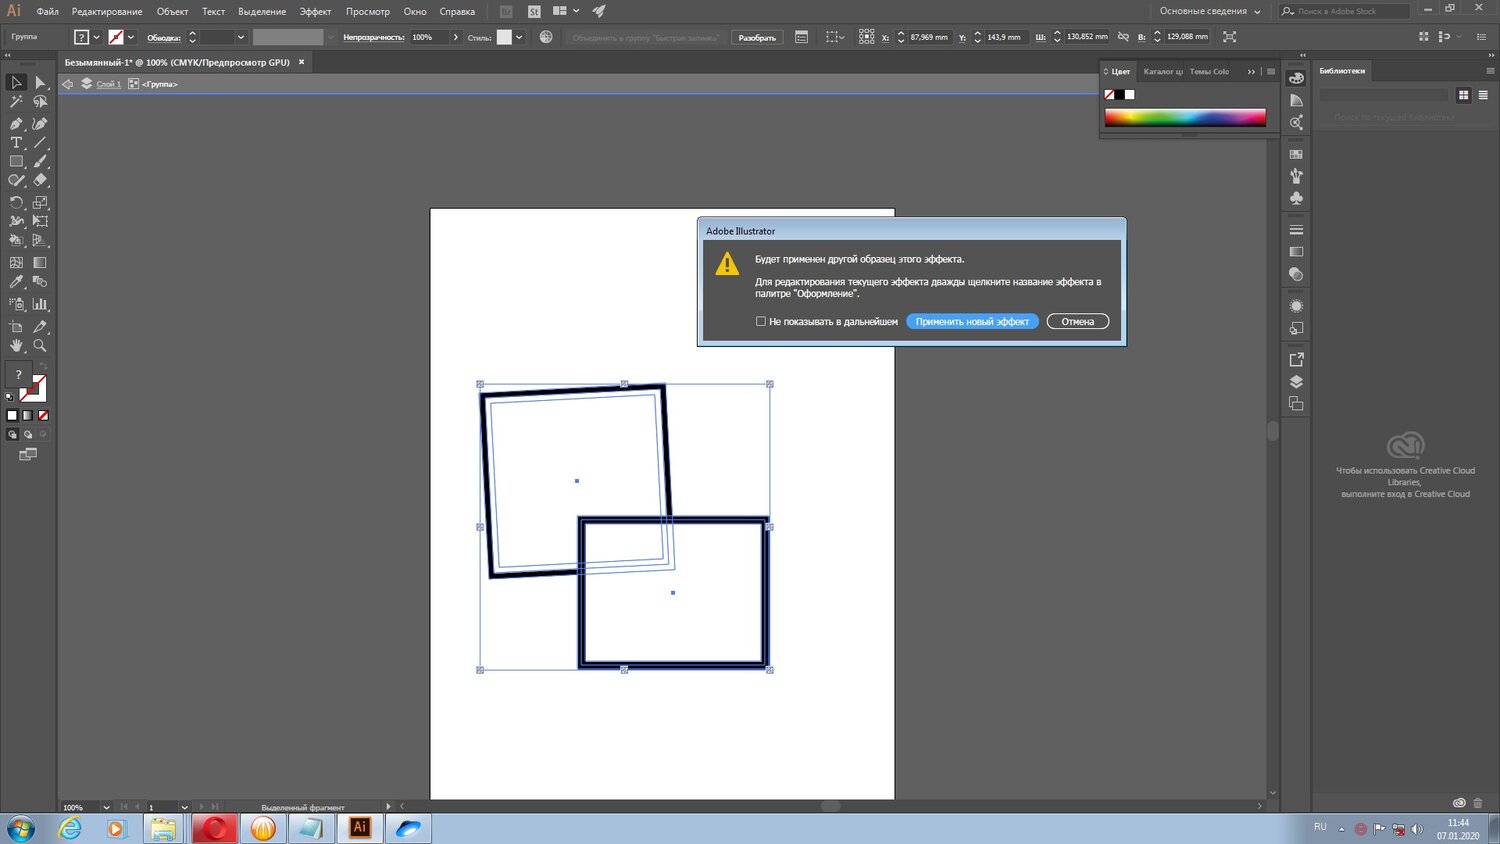The width and height of the screenshot is (1500, 844).
Task: Choose the Rotate tool
Action: pyautogui.click(x=16, y=202)
